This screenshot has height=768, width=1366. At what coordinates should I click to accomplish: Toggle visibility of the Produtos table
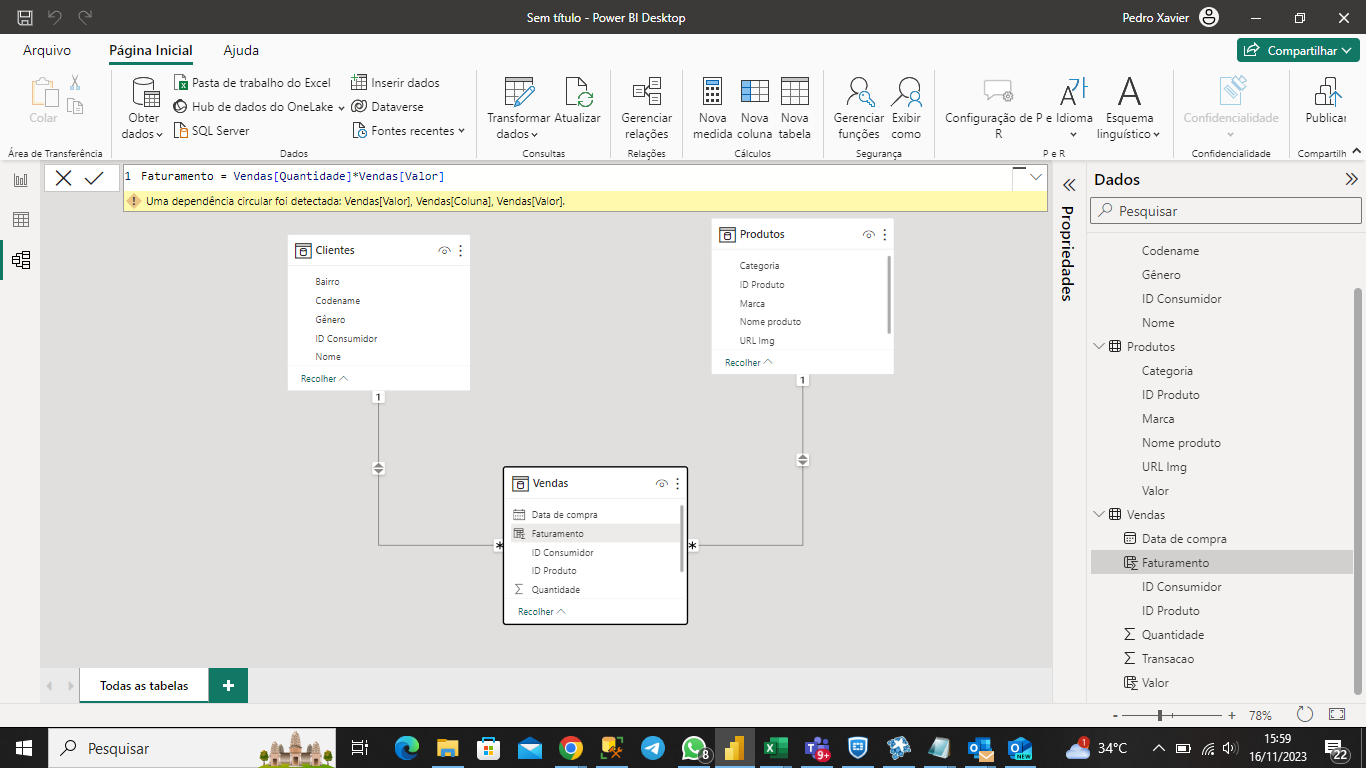coord(868,235)
